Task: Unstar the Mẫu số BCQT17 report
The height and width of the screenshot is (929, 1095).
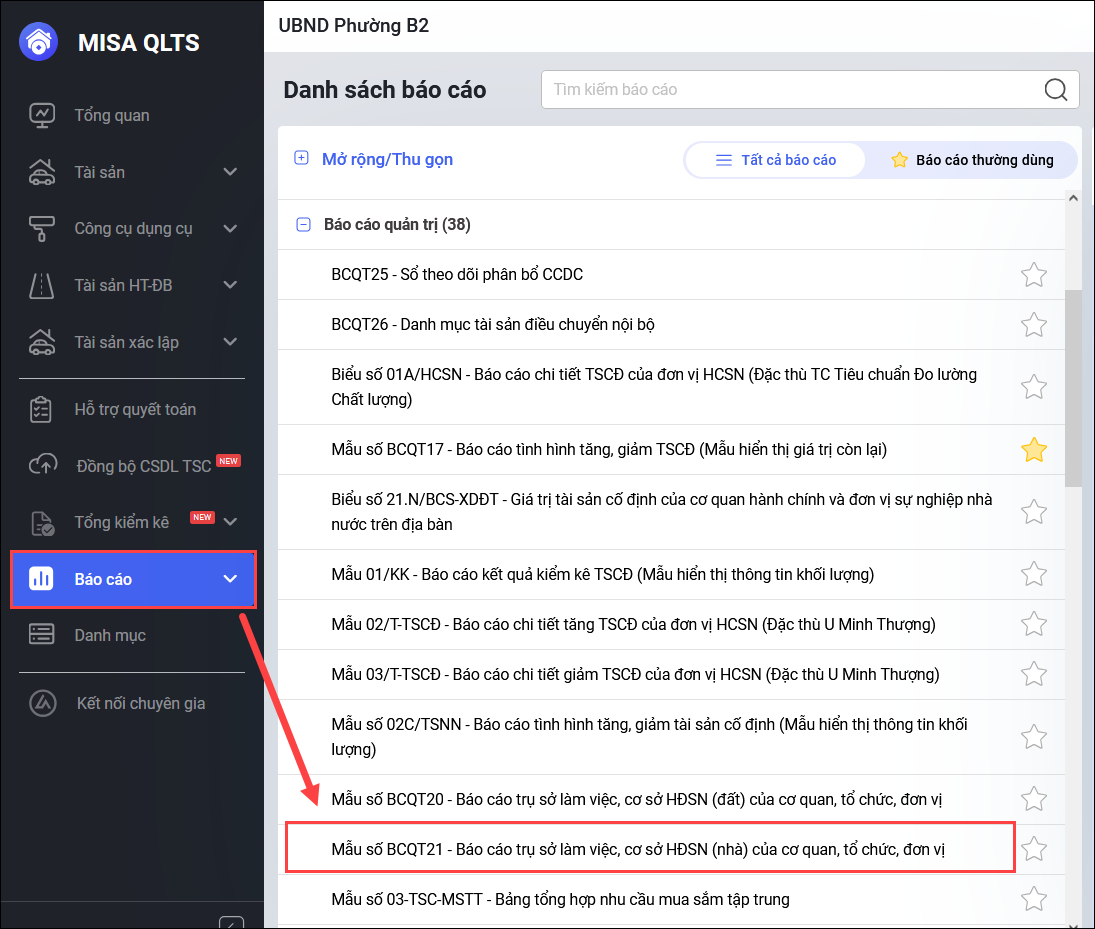Action: point(1034,450)
